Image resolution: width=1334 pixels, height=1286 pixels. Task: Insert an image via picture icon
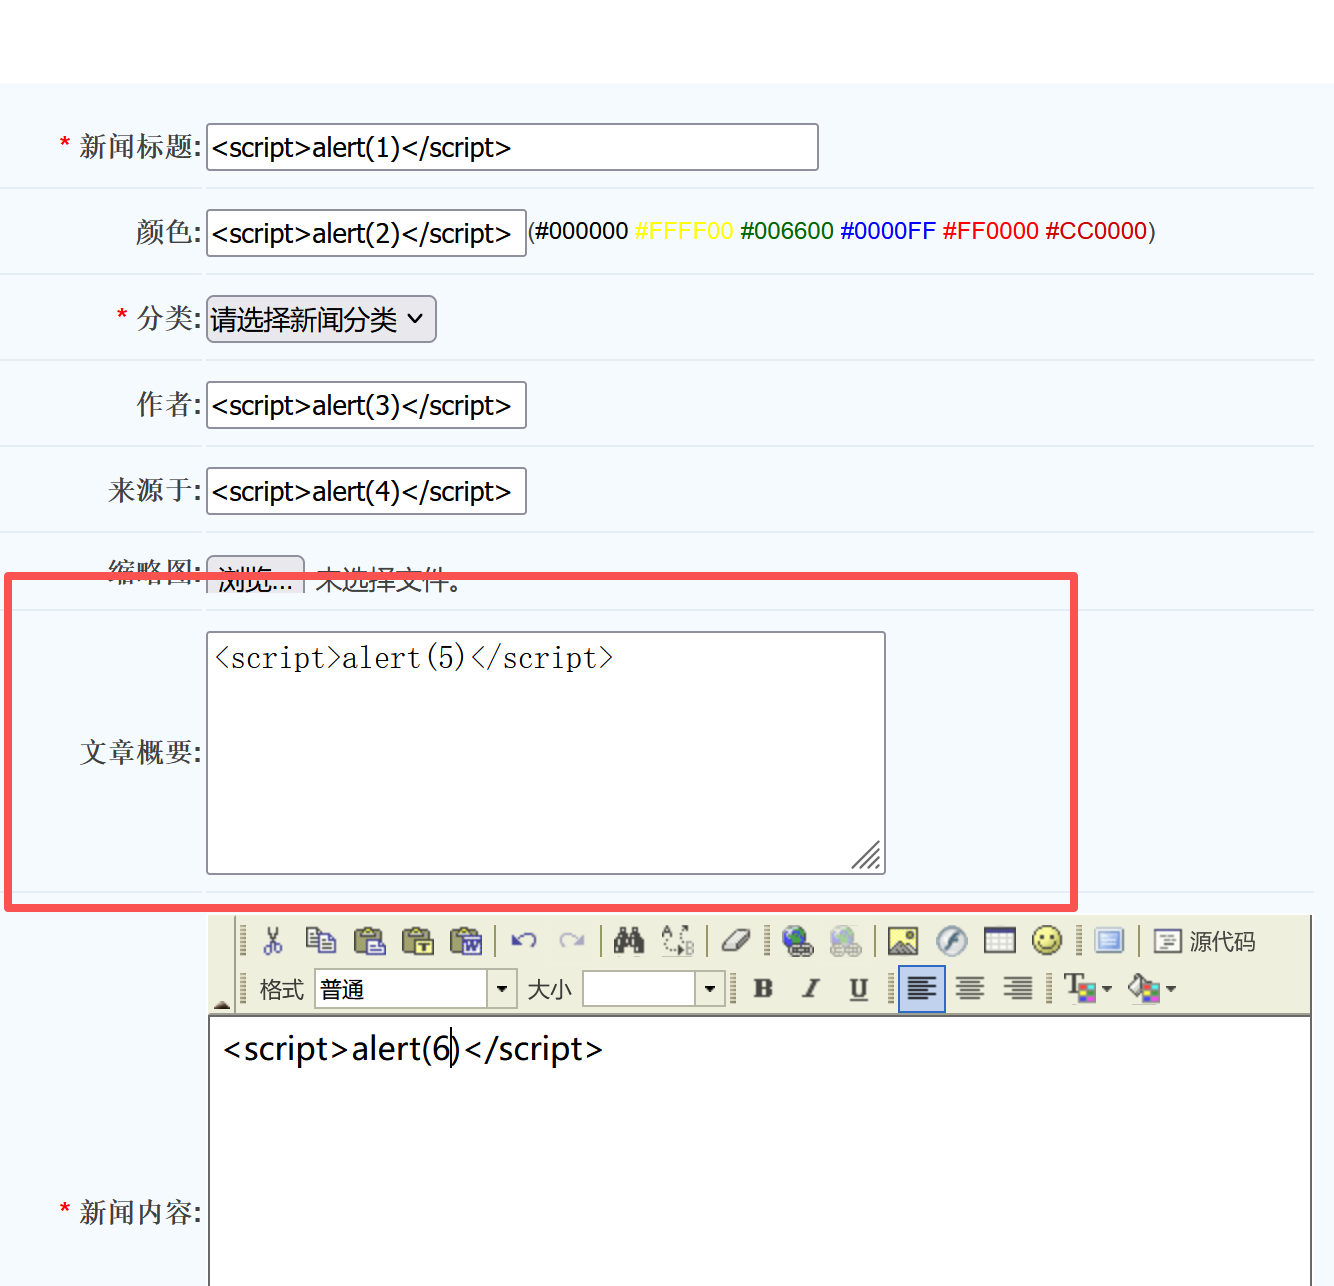click(x=903, y=941)
